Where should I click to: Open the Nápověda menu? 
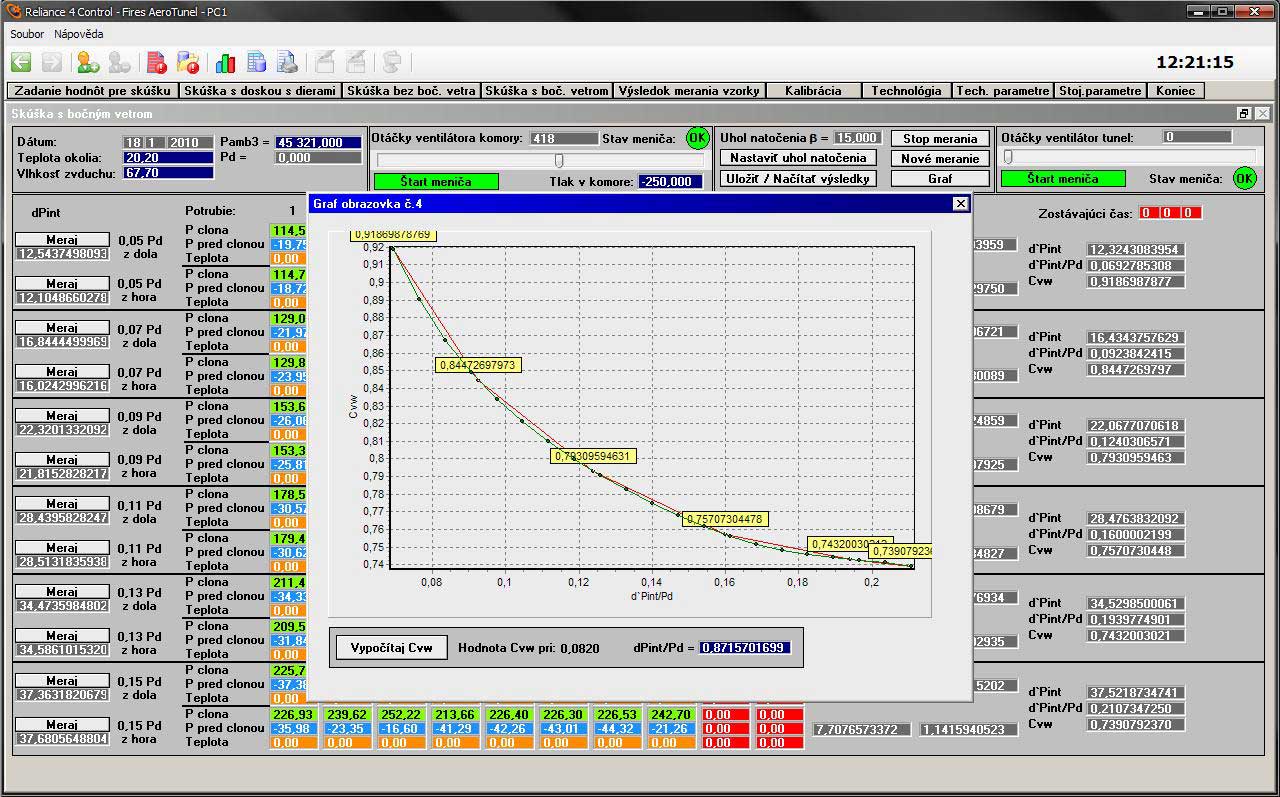(79, 34)
